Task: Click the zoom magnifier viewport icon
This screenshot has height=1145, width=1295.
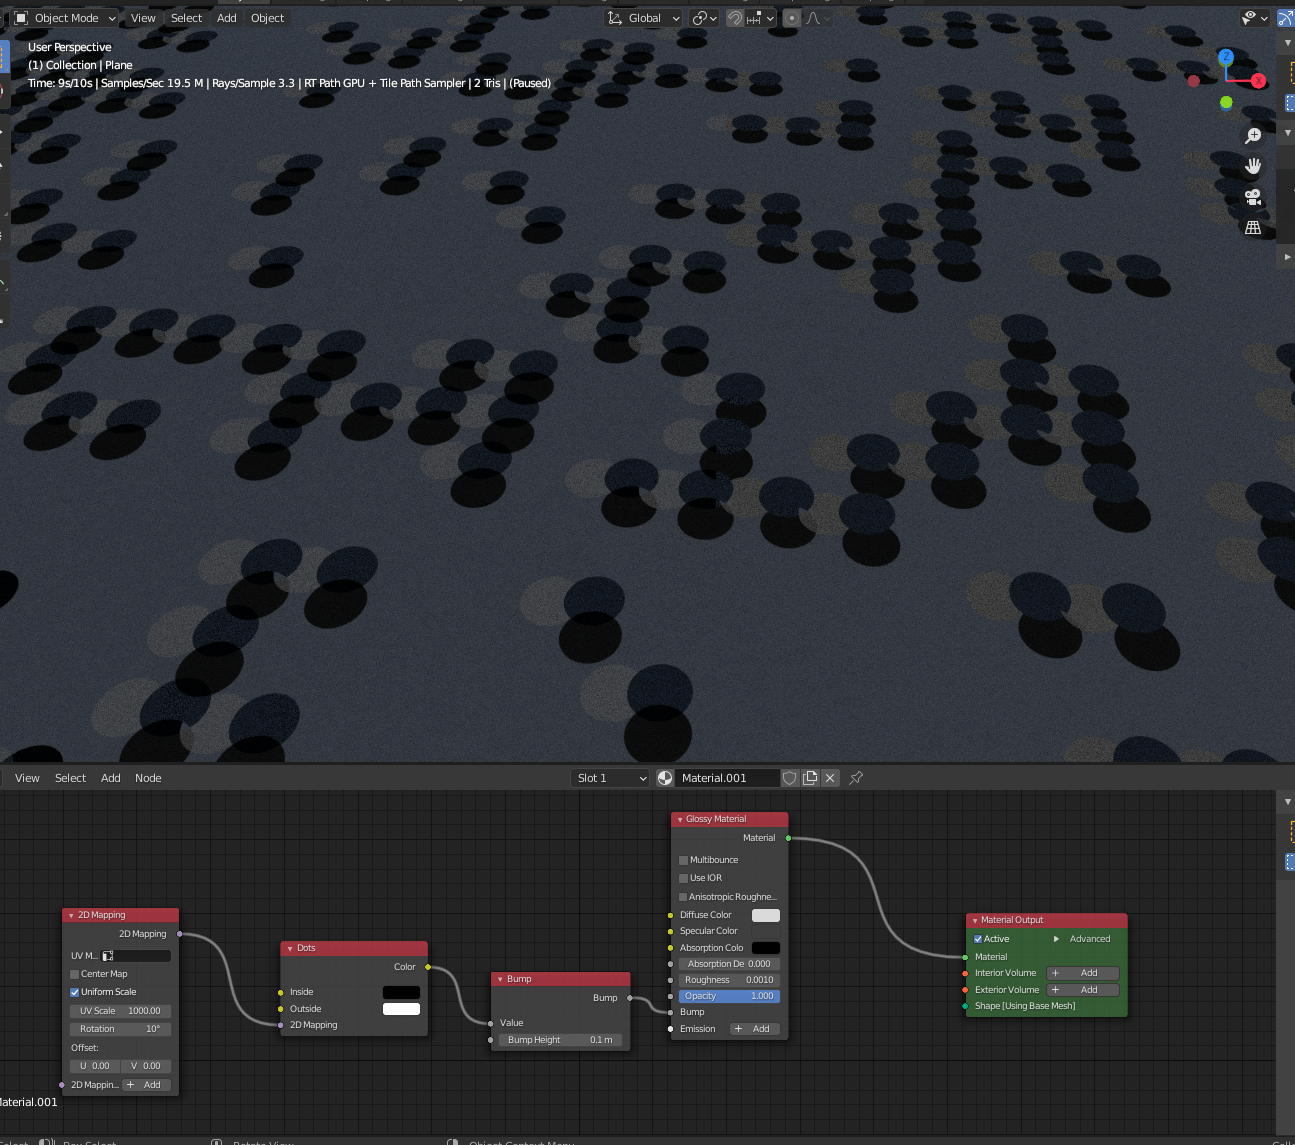Action: tap(1253, 136)
